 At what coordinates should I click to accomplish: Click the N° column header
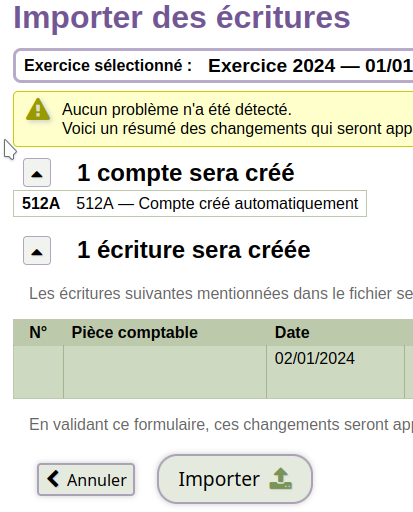coord(38,332)
